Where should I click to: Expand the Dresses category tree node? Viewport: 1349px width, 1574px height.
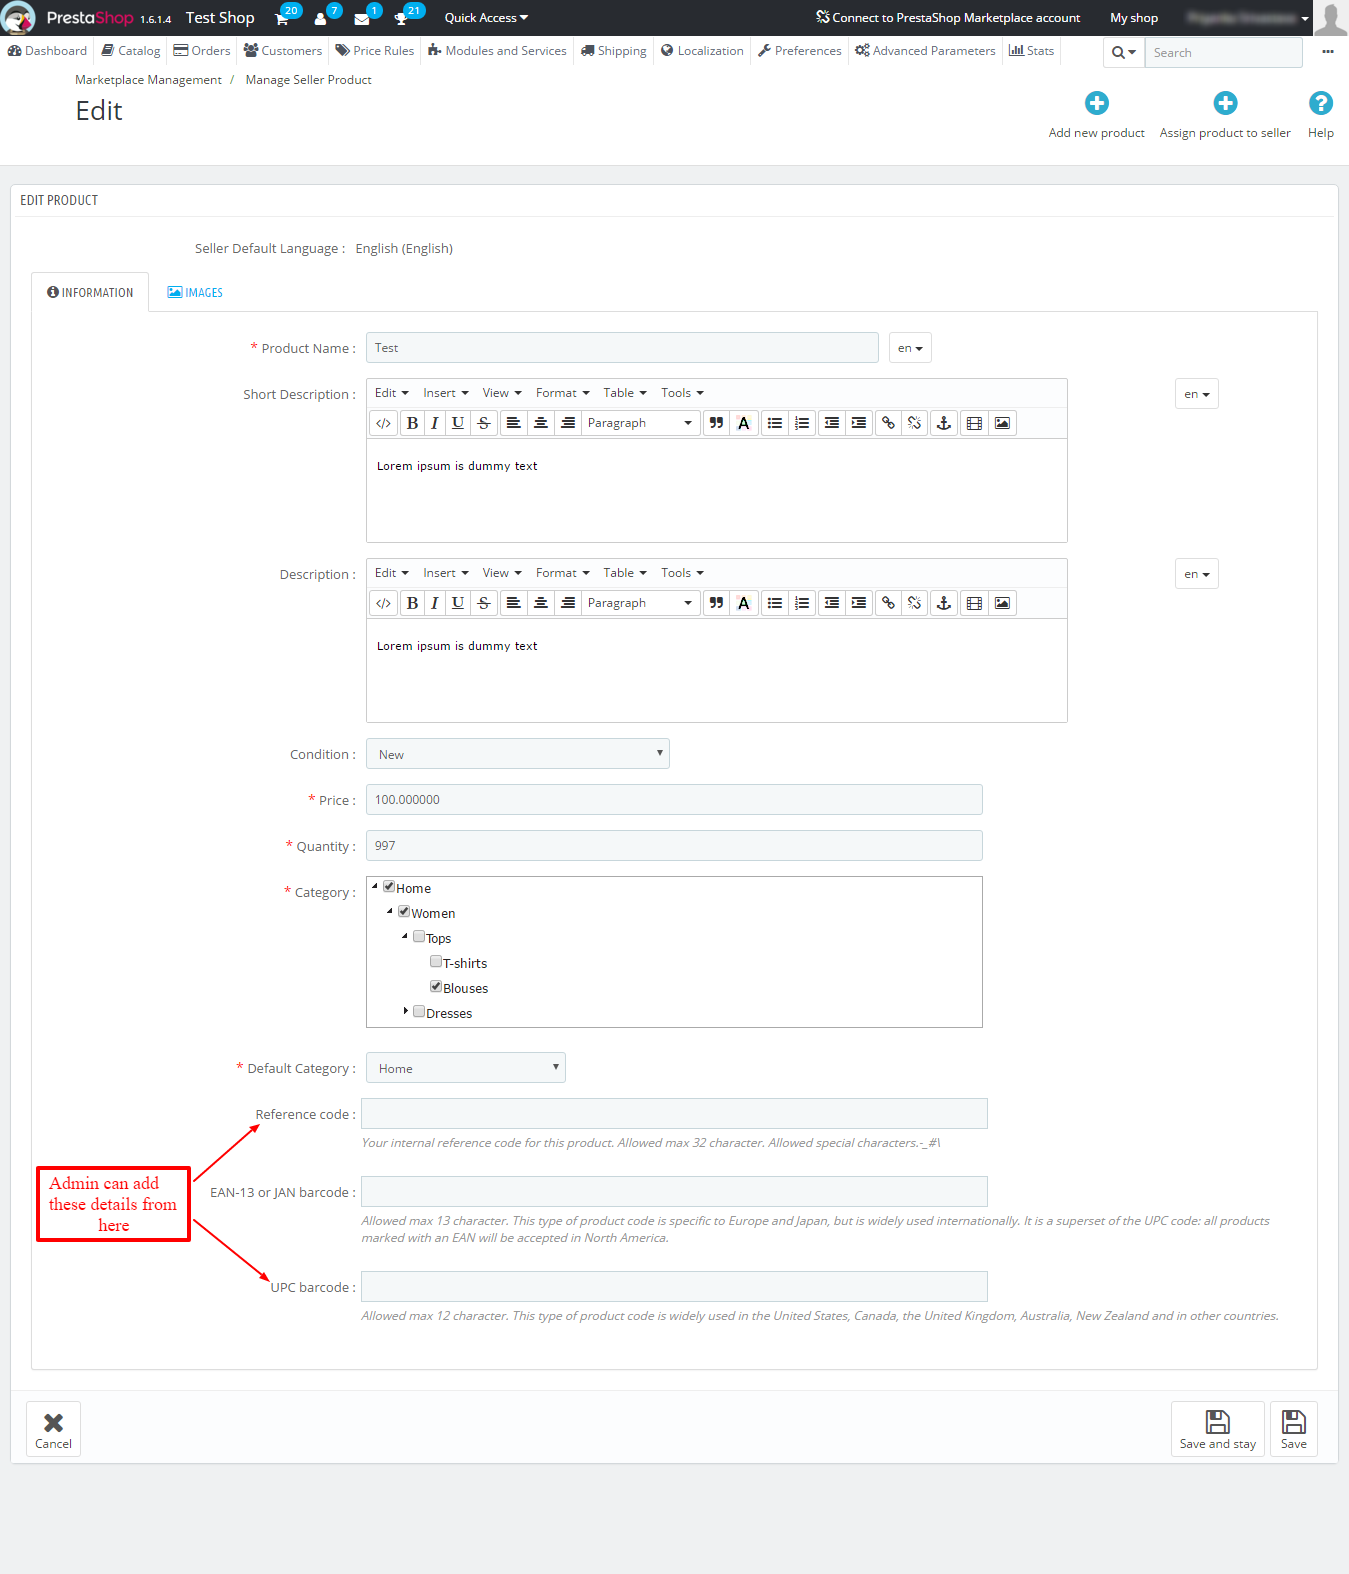(406, 1011)
